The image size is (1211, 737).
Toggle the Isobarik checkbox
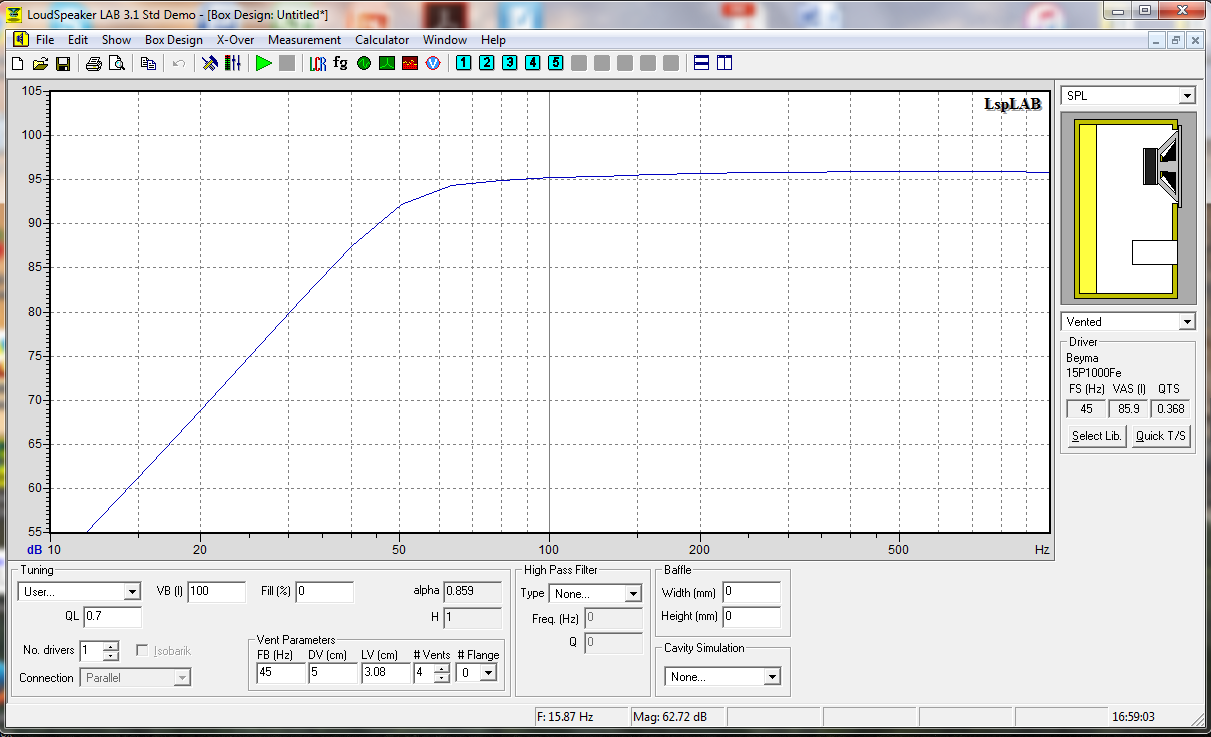coord(142,650)
